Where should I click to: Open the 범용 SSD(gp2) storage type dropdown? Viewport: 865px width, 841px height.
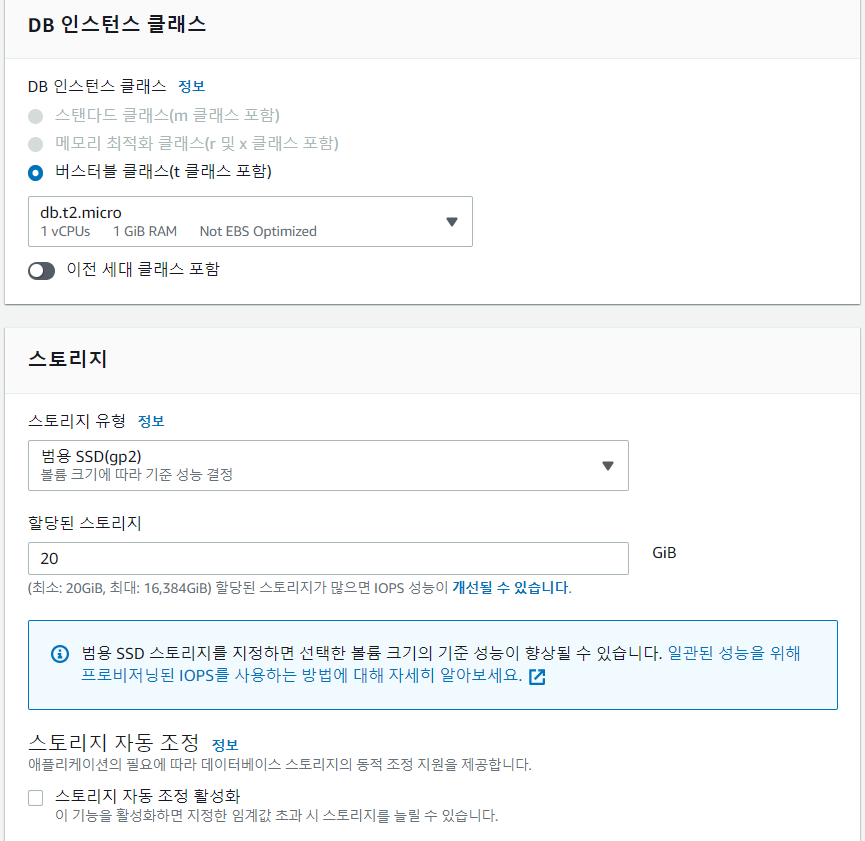328,465
